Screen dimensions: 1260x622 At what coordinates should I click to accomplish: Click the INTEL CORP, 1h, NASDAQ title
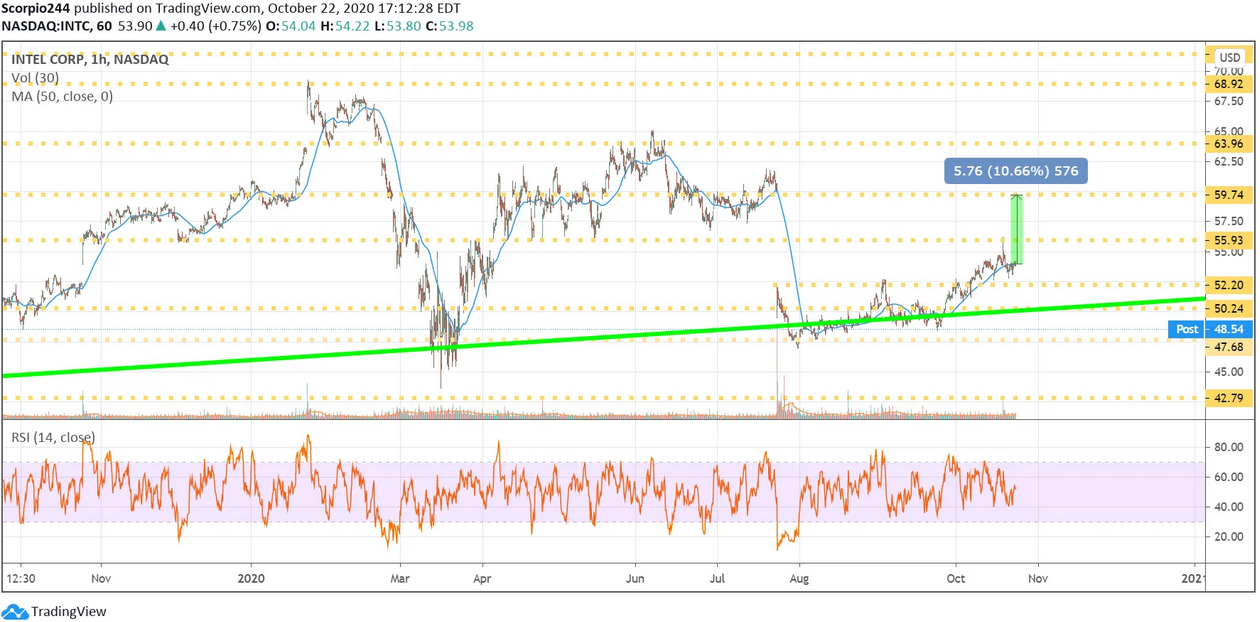90,59
